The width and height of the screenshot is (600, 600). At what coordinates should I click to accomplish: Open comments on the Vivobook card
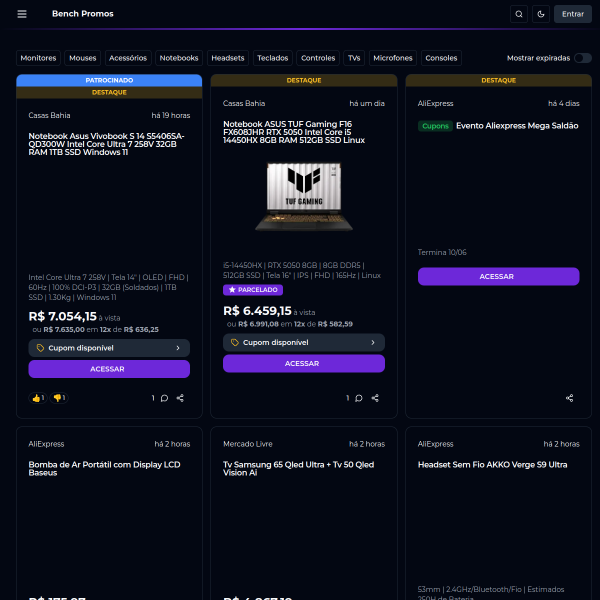(x=164, y=398)
